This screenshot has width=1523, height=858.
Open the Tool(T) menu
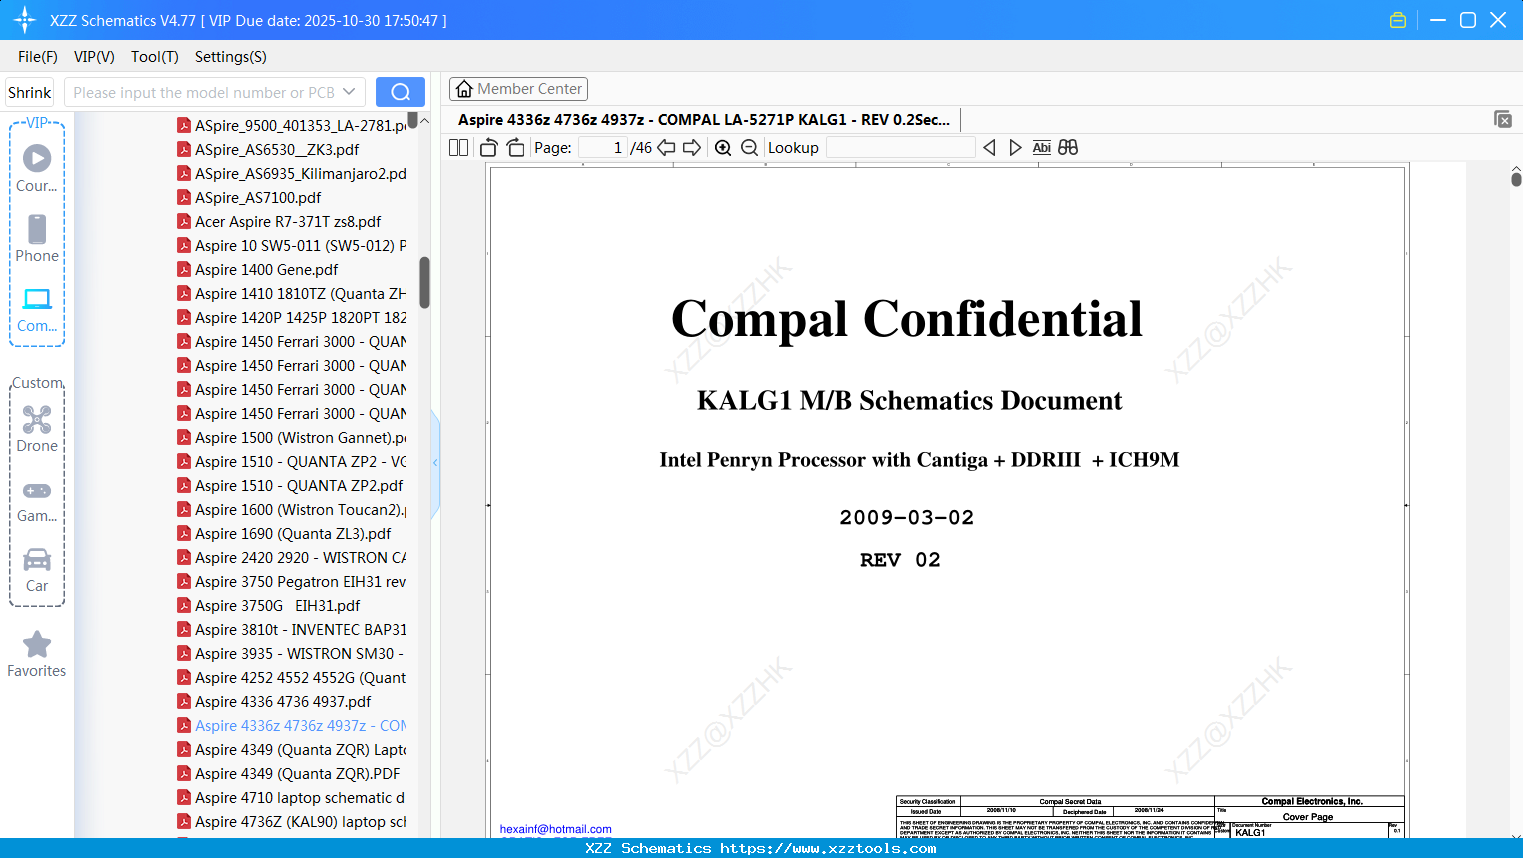pyautogui.click(x=155, y=57)
